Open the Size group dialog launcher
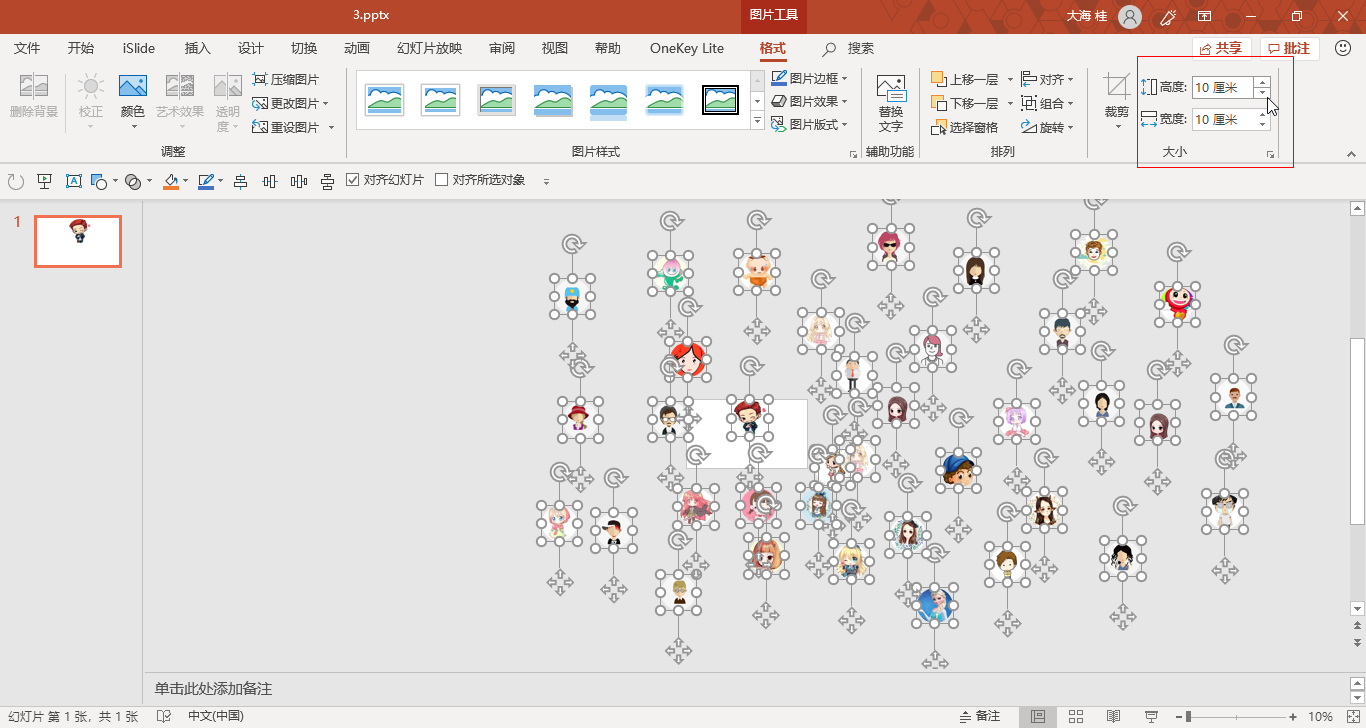Viewport: 1366px width, 728px height. pos(1271,155)
